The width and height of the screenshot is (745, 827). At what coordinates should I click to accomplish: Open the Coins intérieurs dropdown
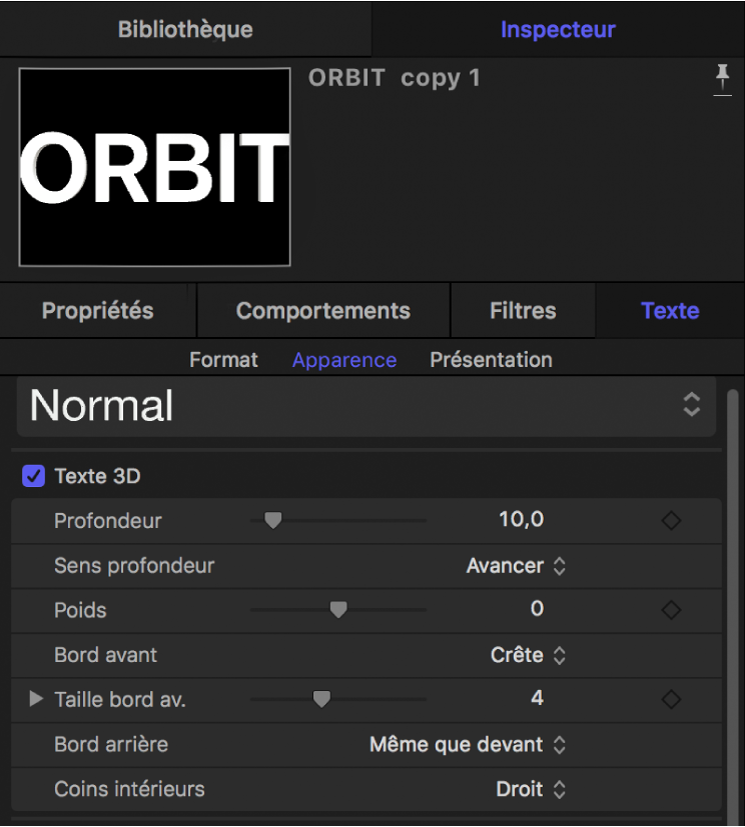point(532,789)
